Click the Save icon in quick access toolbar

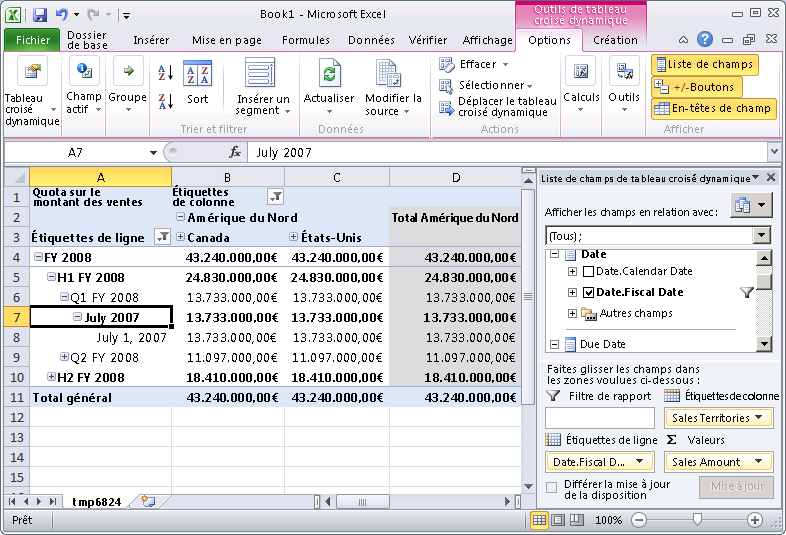[x=39, y=15]
